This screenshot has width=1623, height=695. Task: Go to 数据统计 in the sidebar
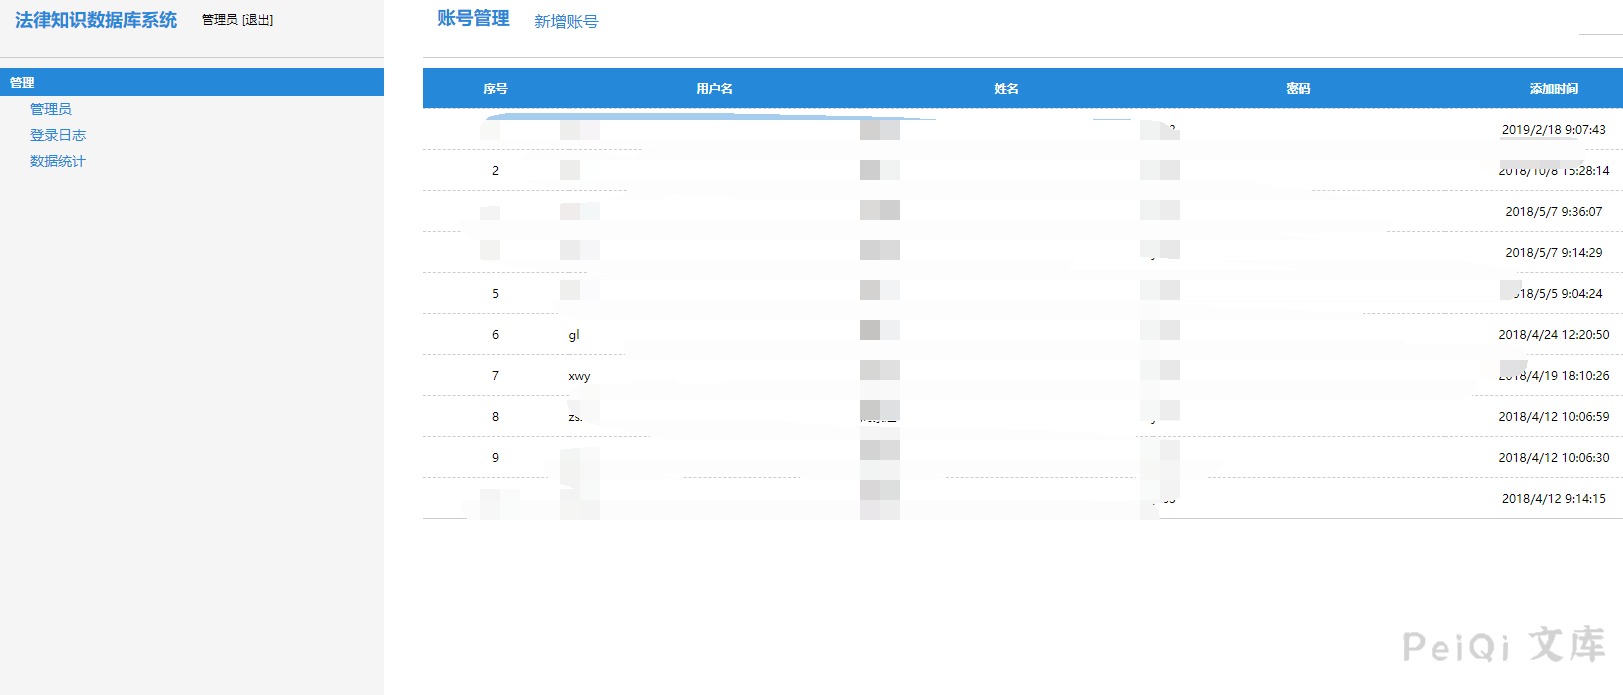click(x=58, y=161)
